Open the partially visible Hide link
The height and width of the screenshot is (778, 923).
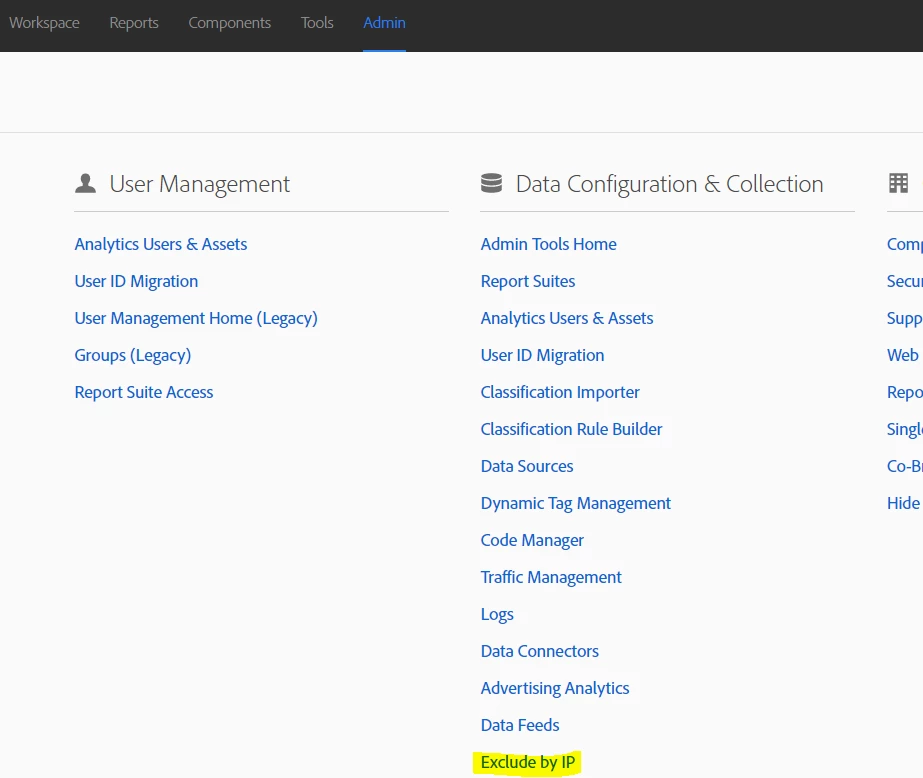click(x=903, y=503)
